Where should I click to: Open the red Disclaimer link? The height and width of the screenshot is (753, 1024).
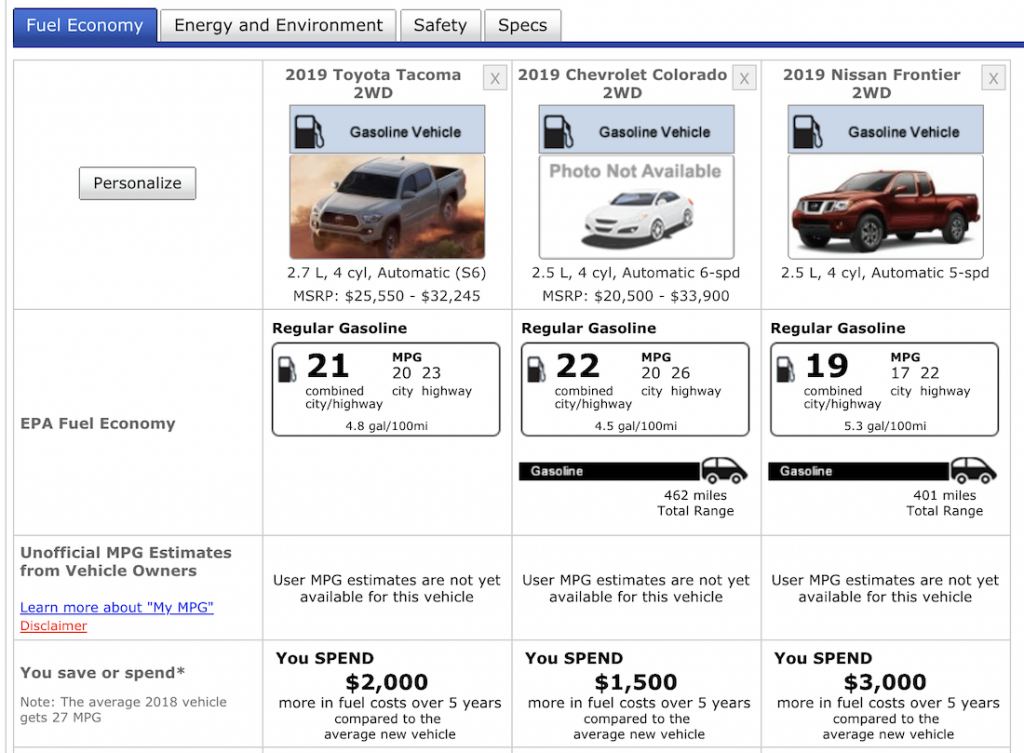tap(53, 626)
